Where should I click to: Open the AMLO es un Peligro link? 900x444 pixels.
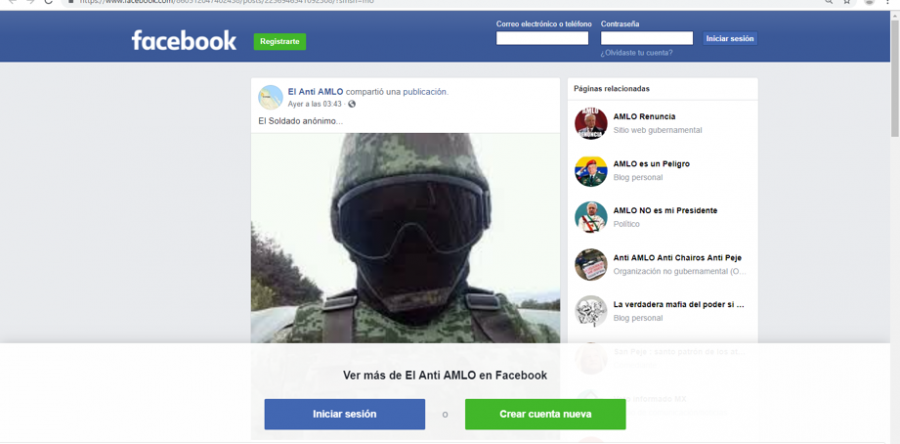[x=651, y=163]
